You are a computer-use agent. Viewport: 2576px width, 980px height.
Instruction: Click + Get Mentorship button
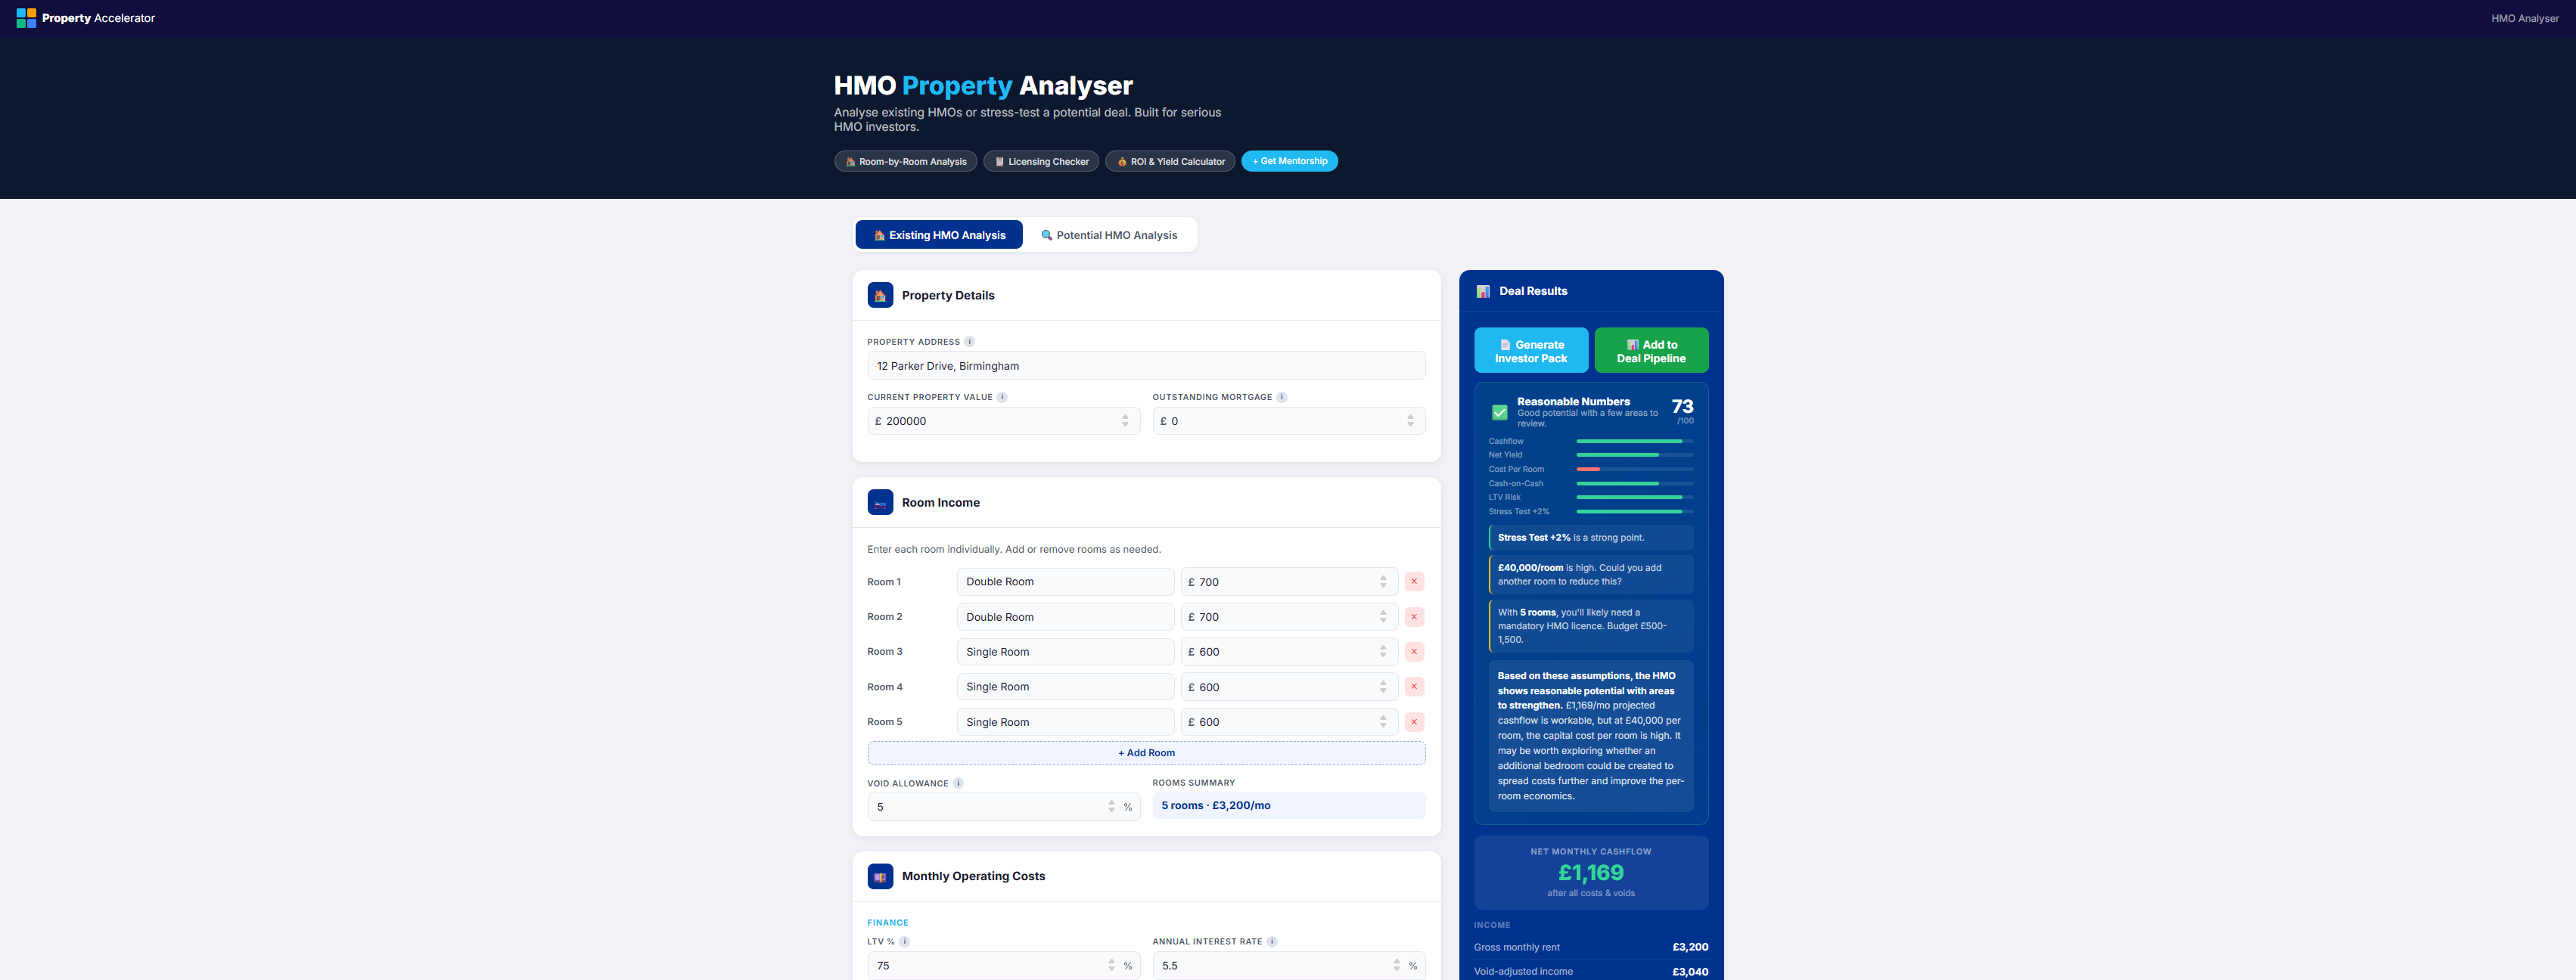pyautogui.click(x=1289, y=161)
